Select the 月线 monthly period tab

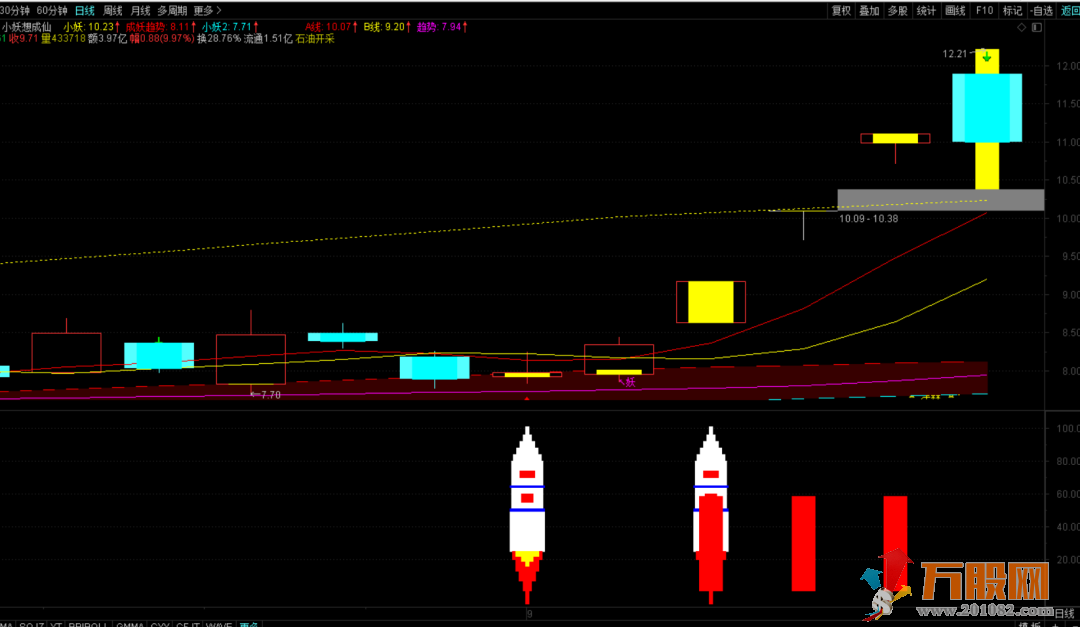[x=140, y=10]
